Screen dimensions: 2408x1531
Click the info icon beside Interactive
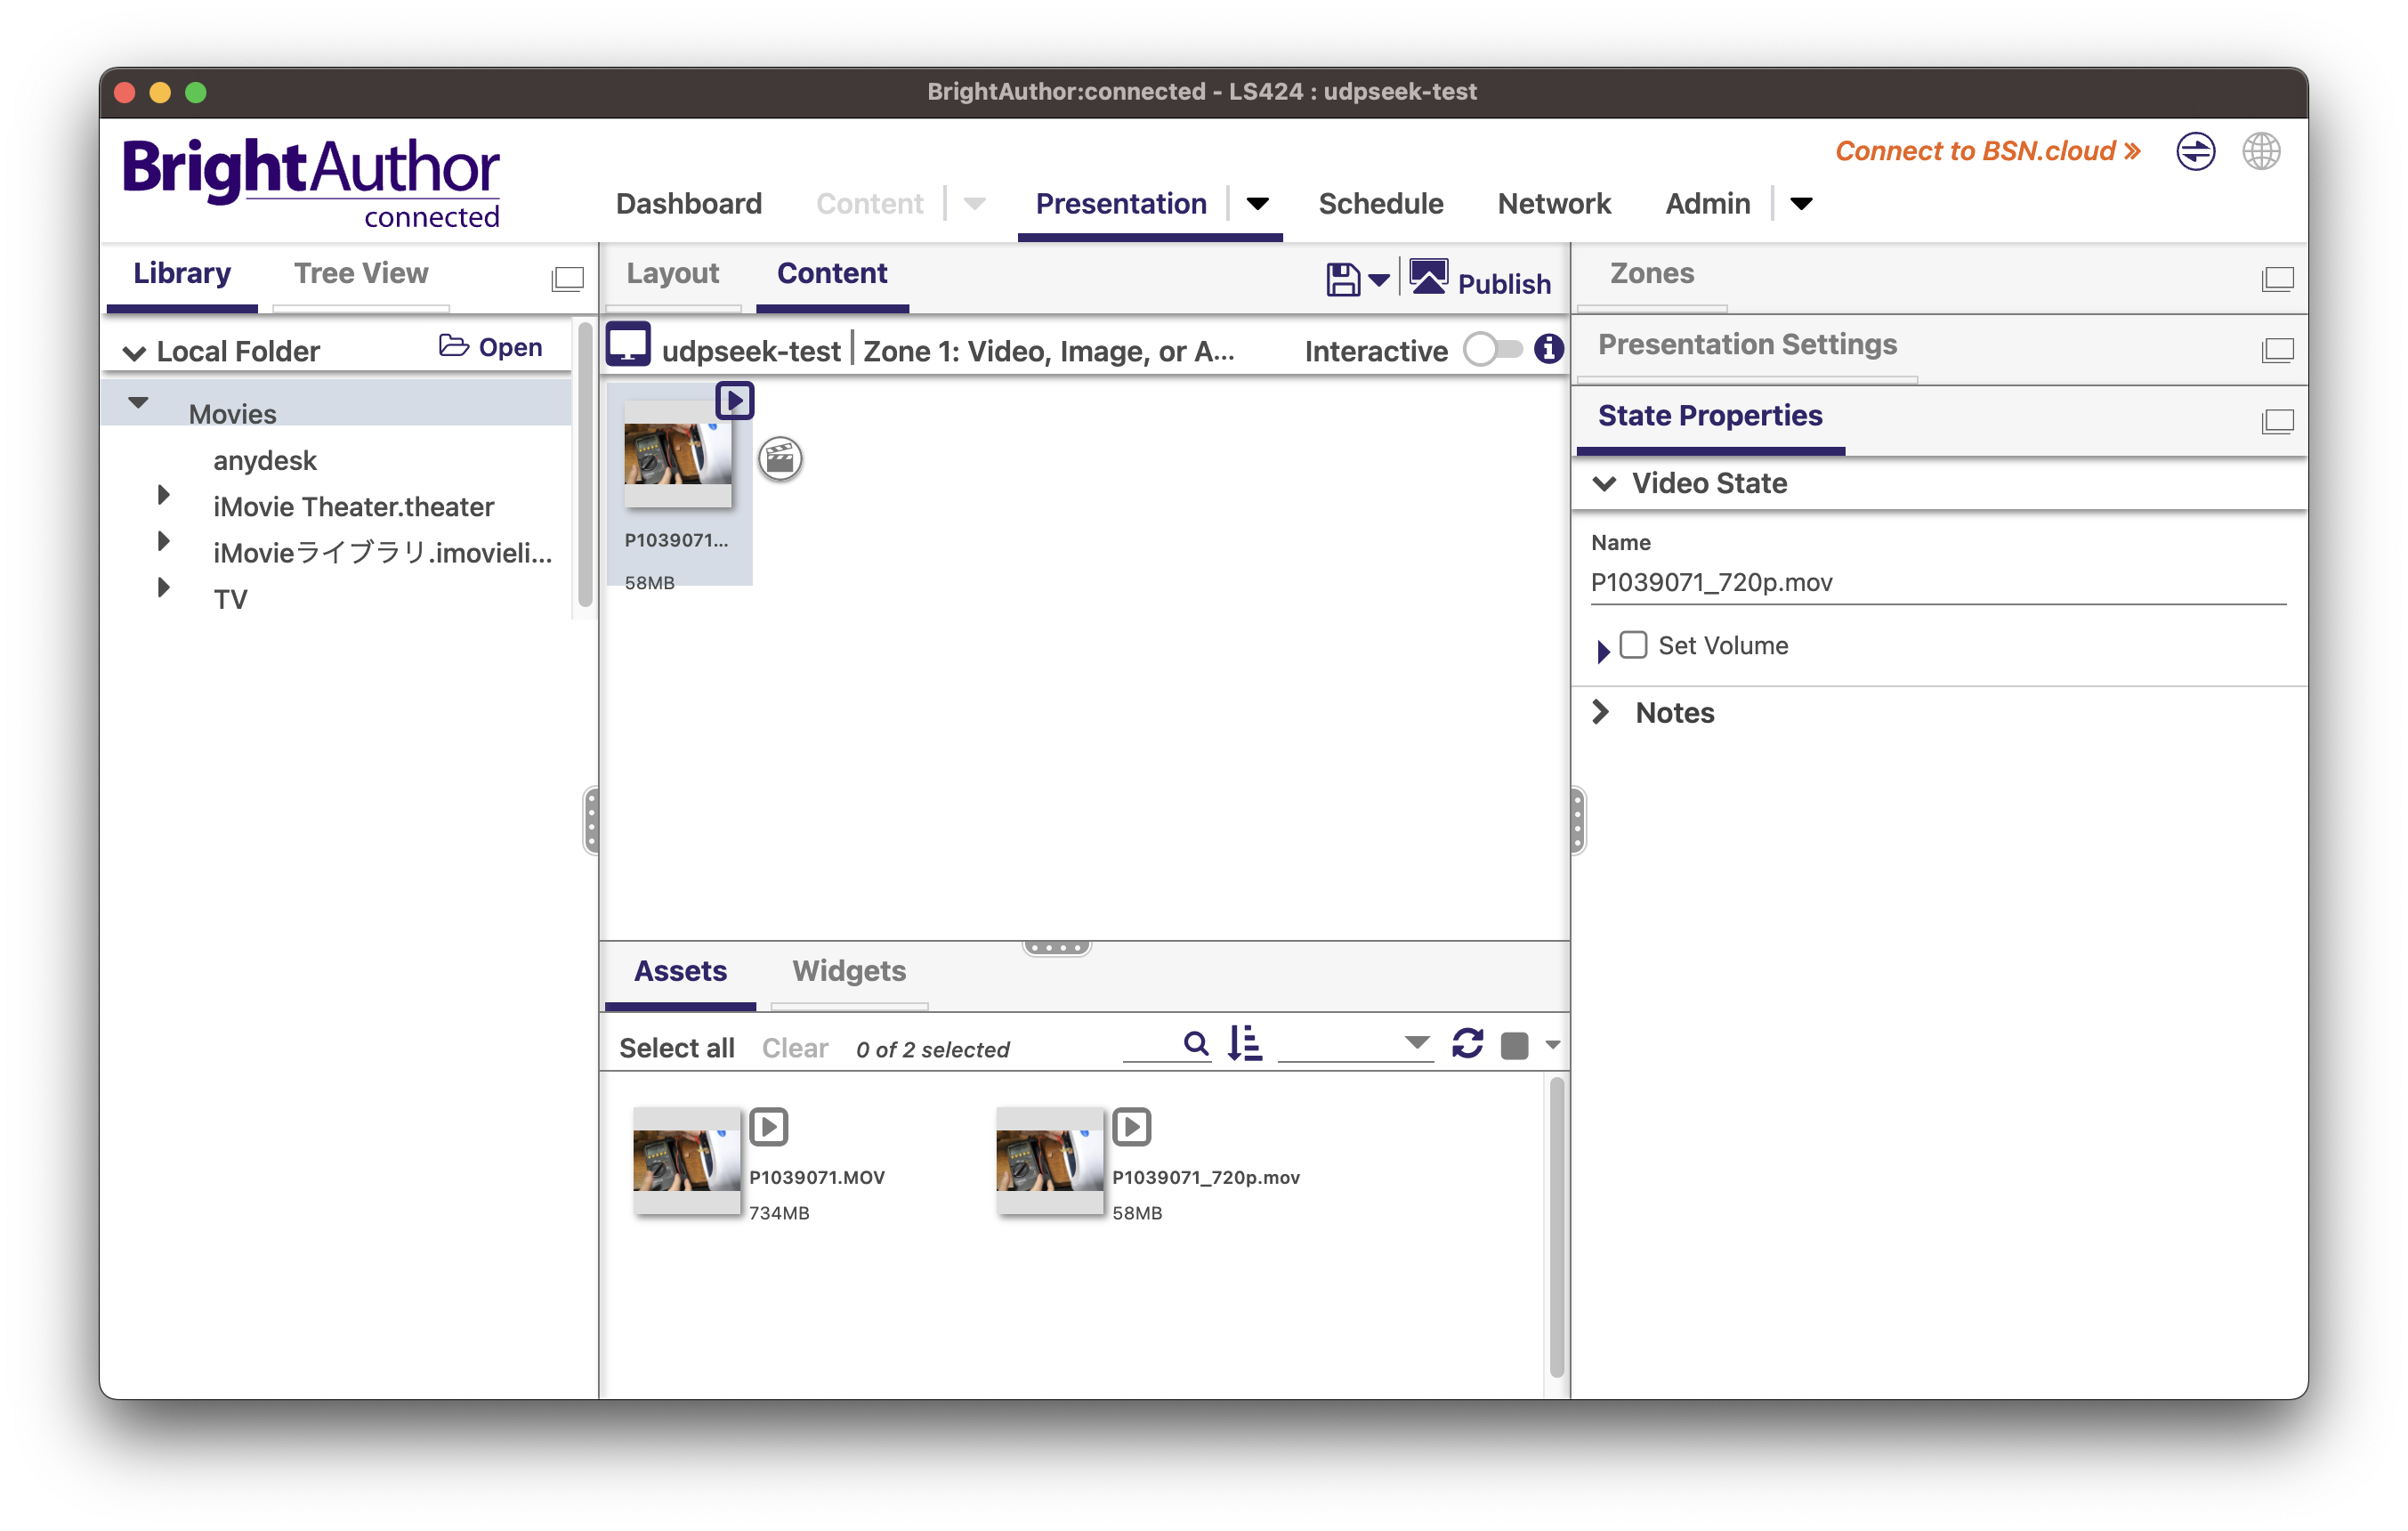click(1548, 349)
